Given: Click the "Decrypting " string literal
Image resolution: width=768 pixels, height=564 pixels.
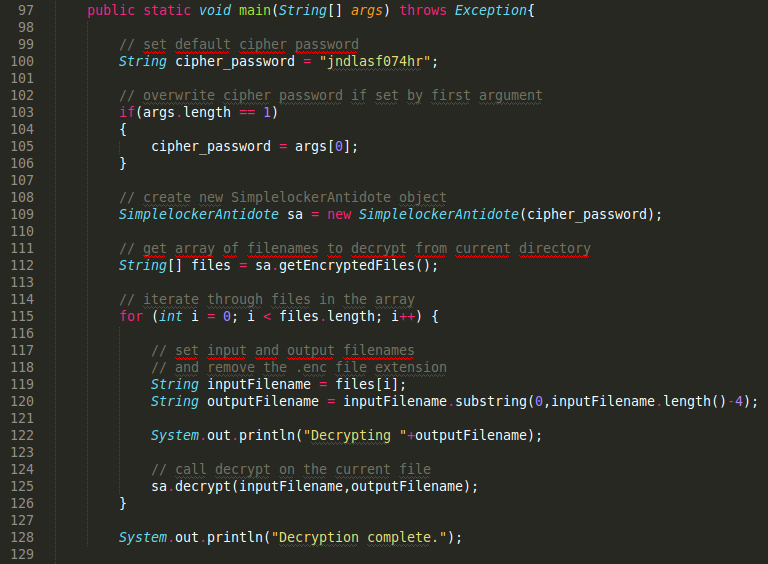Looking at the screenshot, I should pyautogui.click(x=358, y=435).
